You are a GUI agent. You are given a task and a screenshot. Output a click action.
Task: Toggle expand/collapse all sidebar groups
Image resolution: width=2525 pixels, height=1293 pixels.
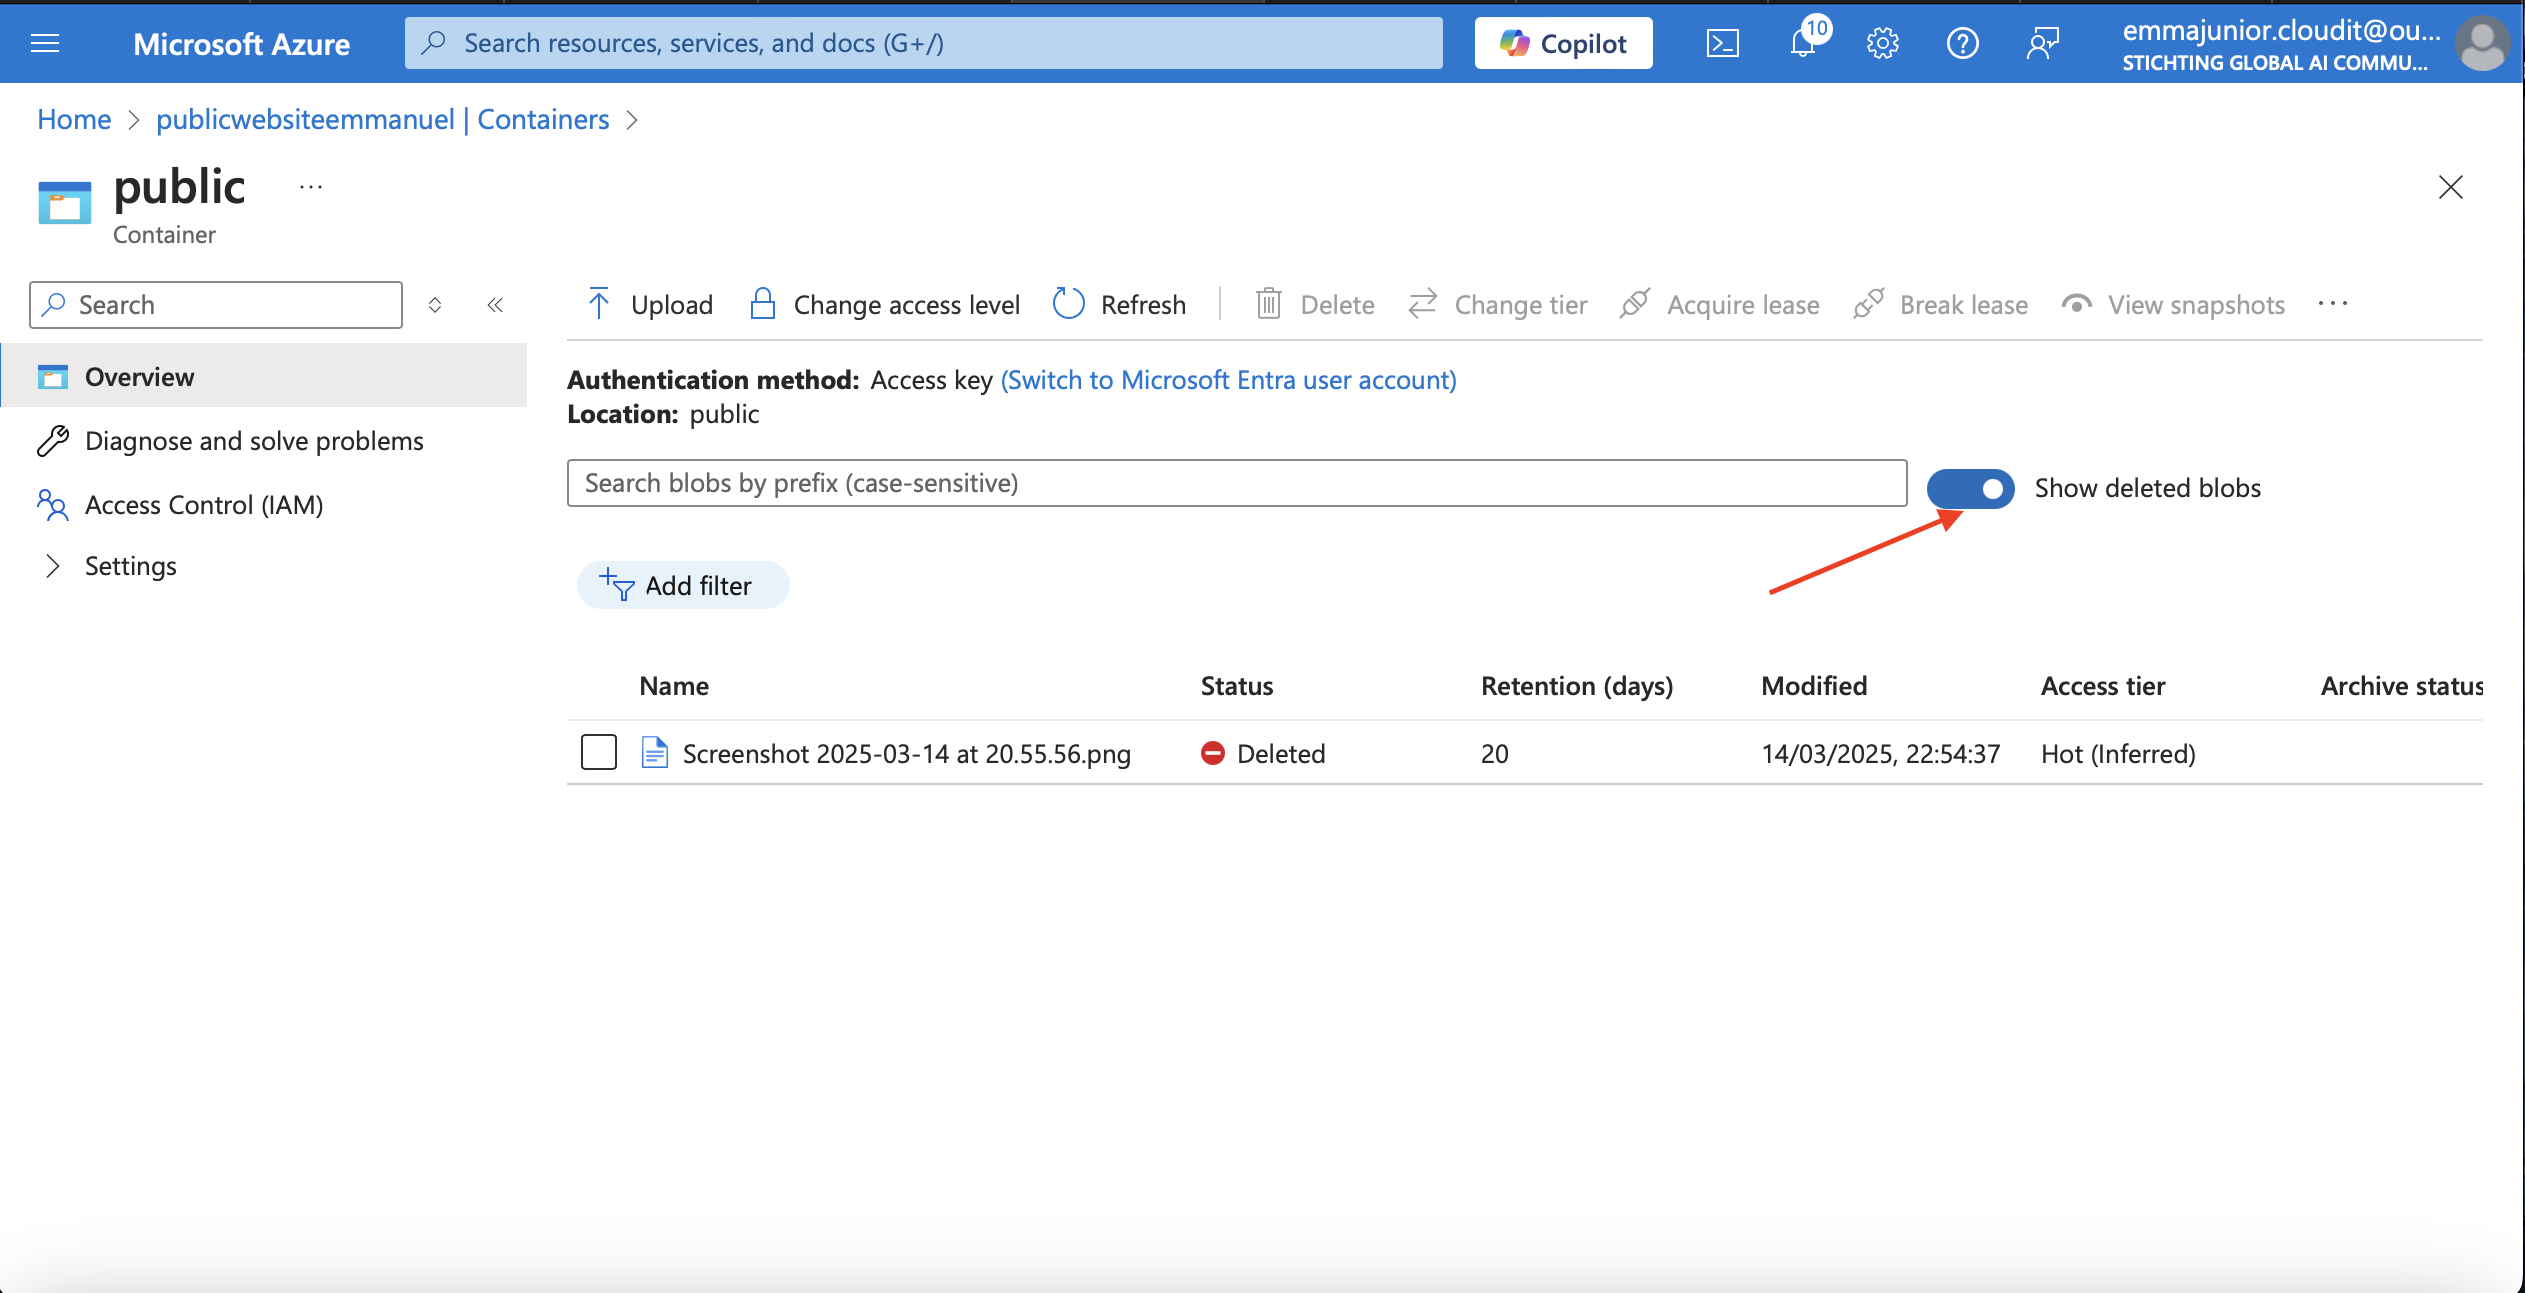pos(435,305)
